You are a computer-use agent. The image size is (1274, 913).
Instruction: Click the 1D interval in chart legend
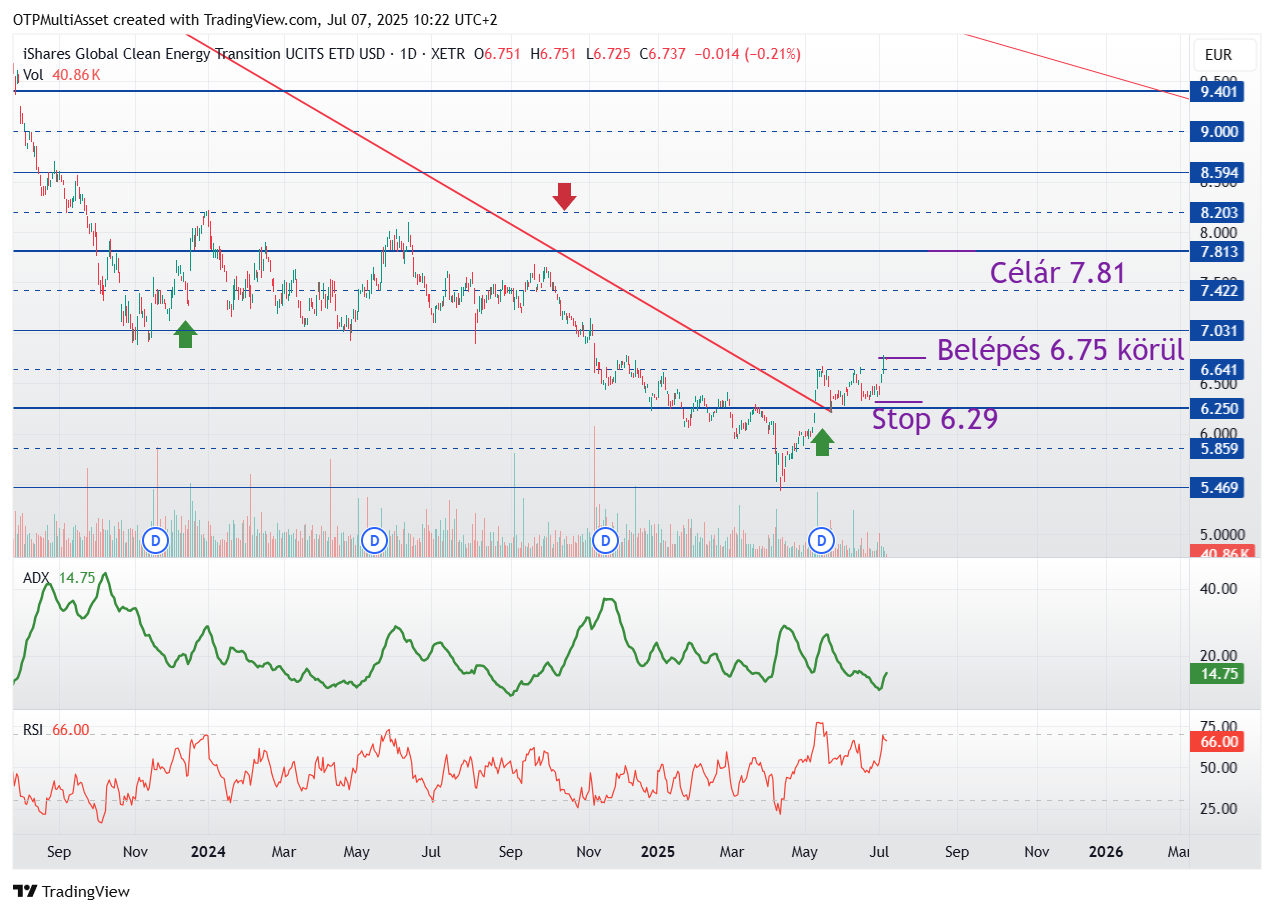coord(408,54)
